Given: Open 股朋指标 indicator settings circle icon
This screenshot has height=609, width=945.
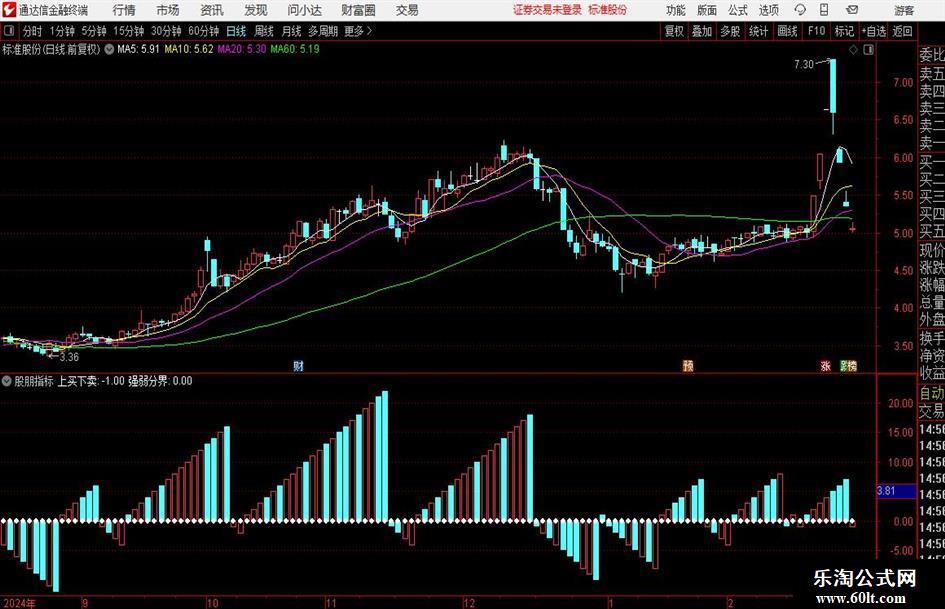Looking at the screenshot, I should (x=7, y=381).
